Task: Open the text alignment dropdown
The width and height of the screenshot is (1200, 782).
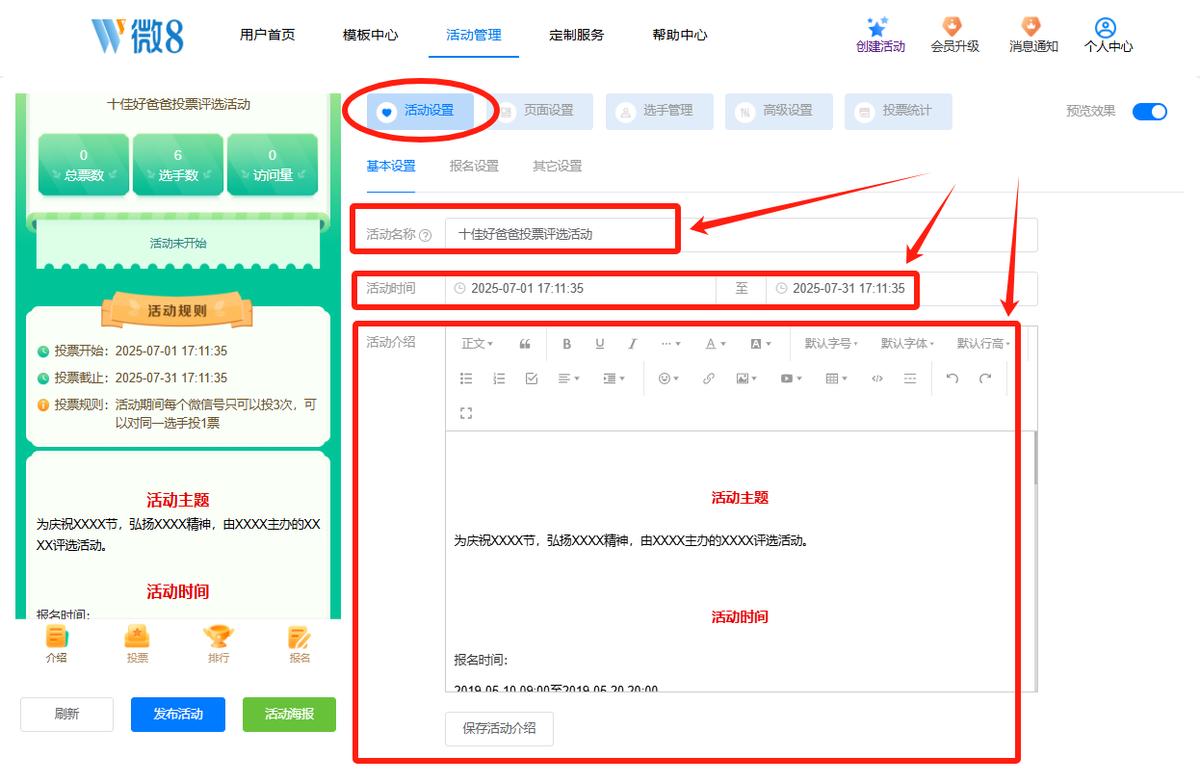Action: pyautogui.click(x=569, y=379)
